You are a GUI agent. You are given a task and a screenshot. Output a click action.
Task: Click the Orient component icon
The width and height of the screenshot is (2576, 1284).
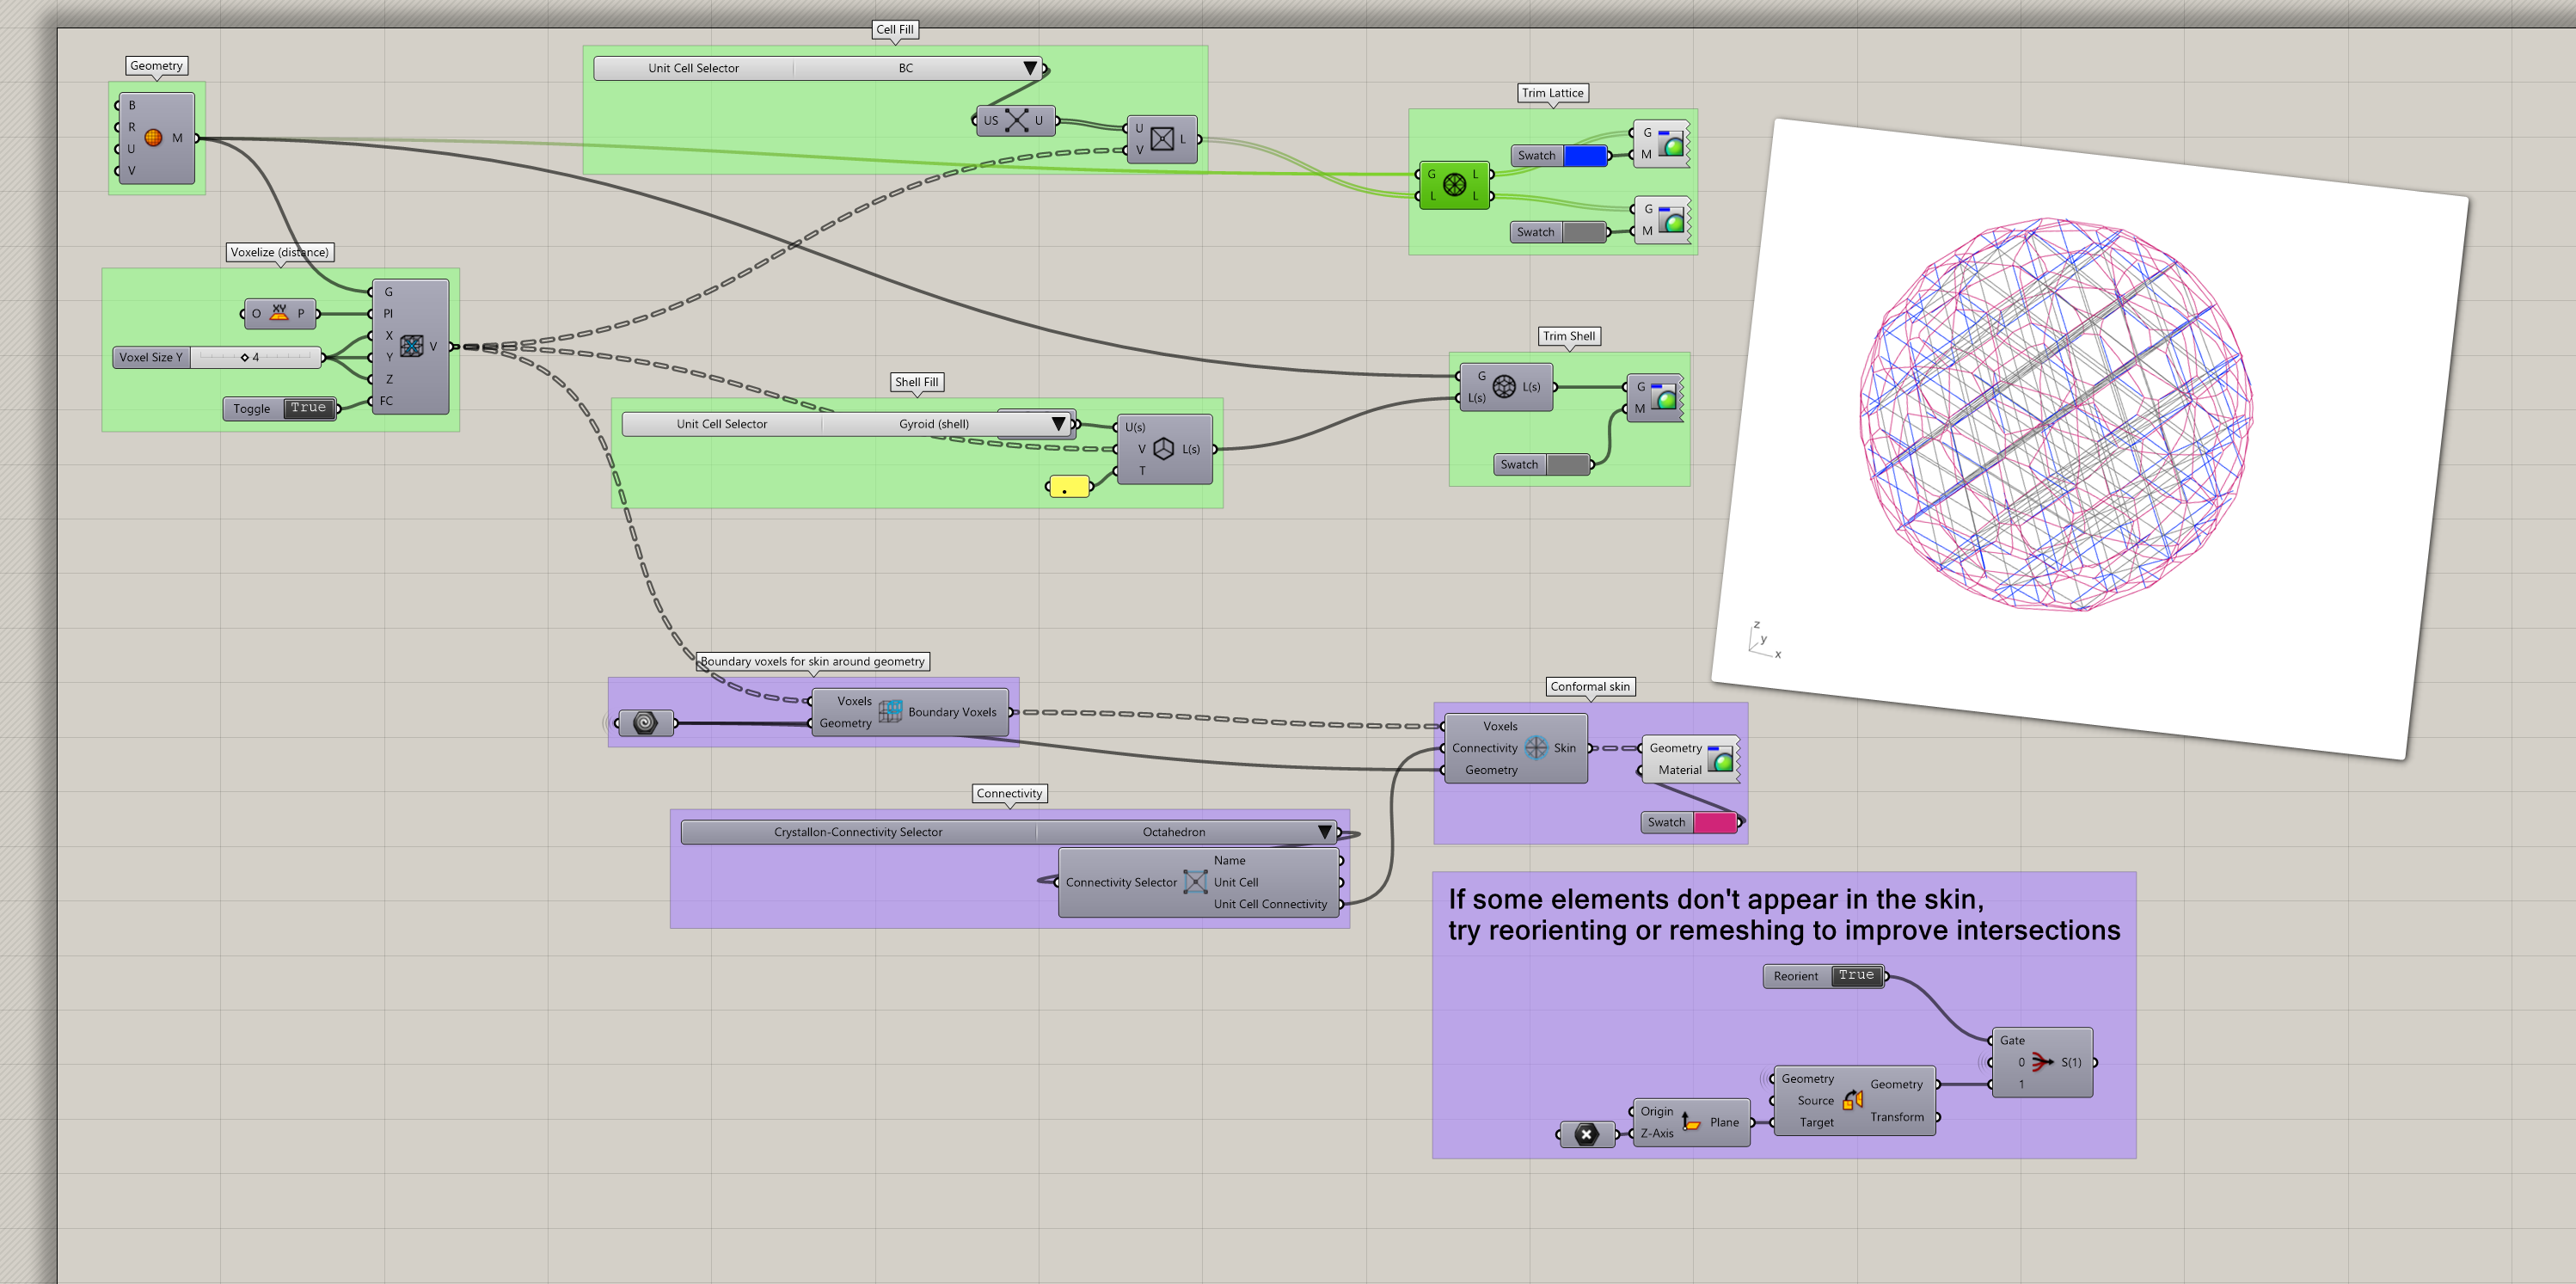1852,1099
